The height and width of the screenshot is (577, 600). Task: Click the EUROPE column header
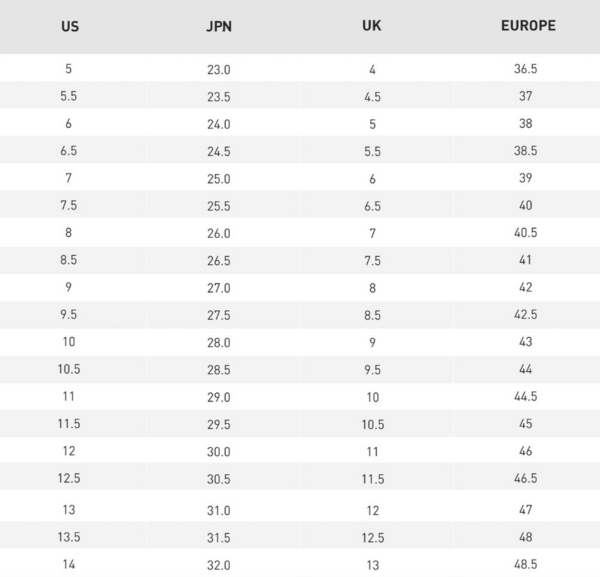pyautogui.click(x=528, y=25)
